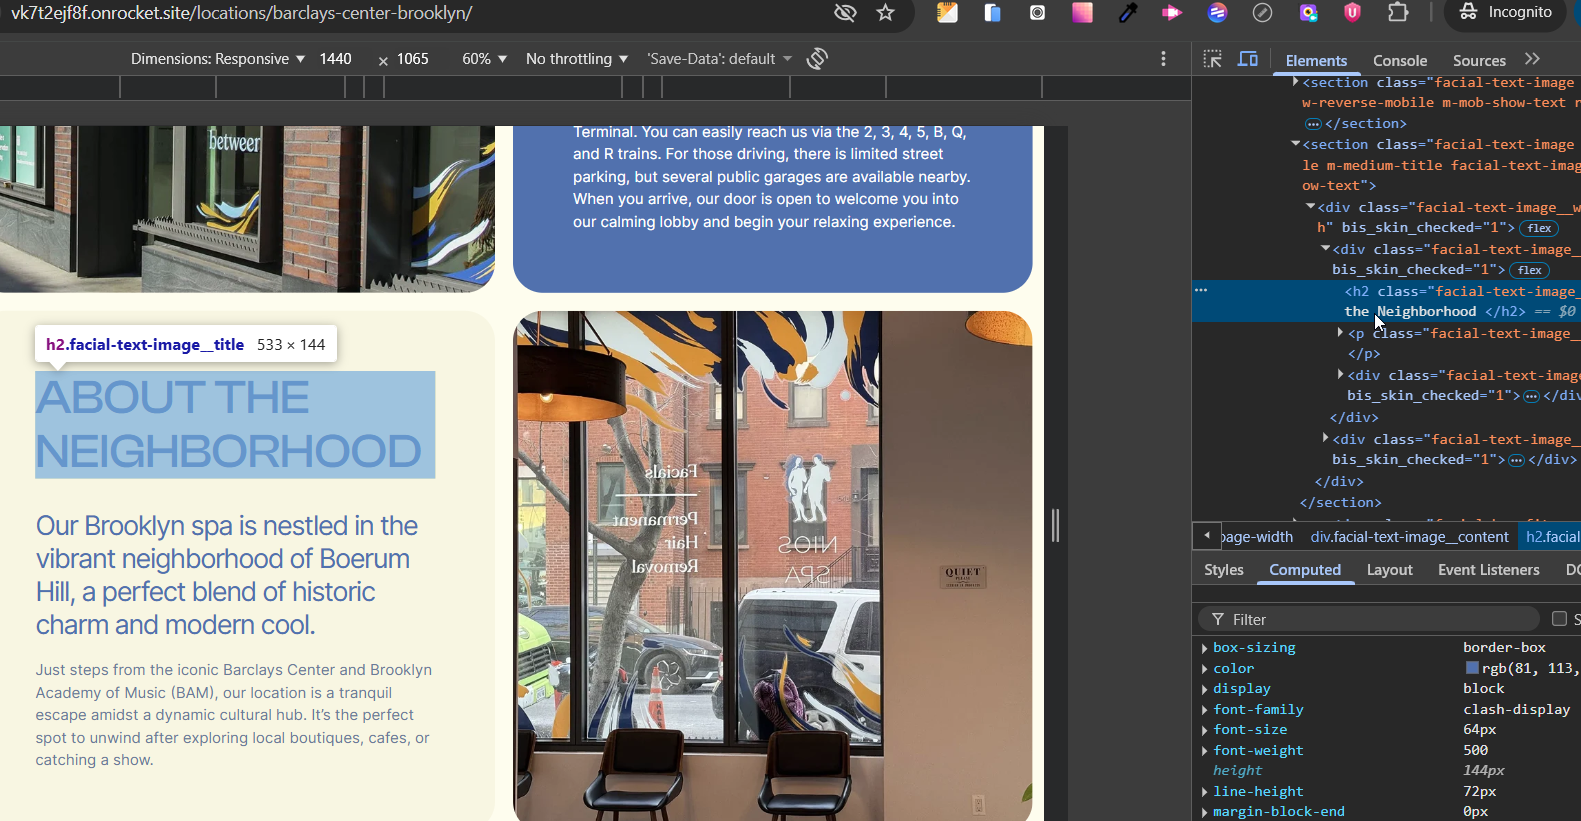Click the color swatch beside rgb(81, 113
This screenshot has width=1581, height=821.
(x=1471, y=668)
